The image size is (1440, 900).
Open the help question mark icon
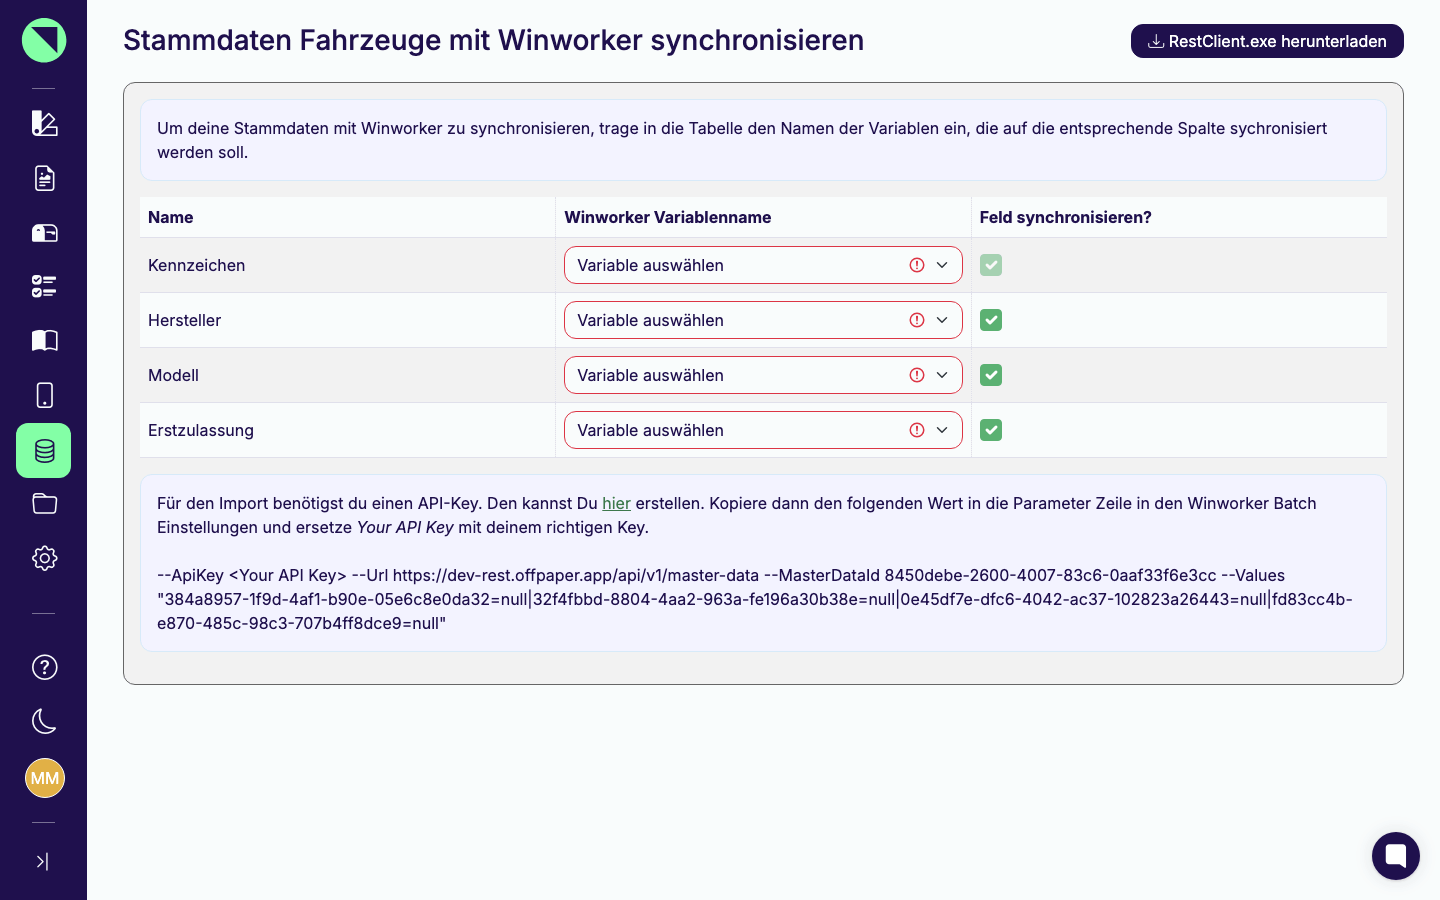pos(44,667)
